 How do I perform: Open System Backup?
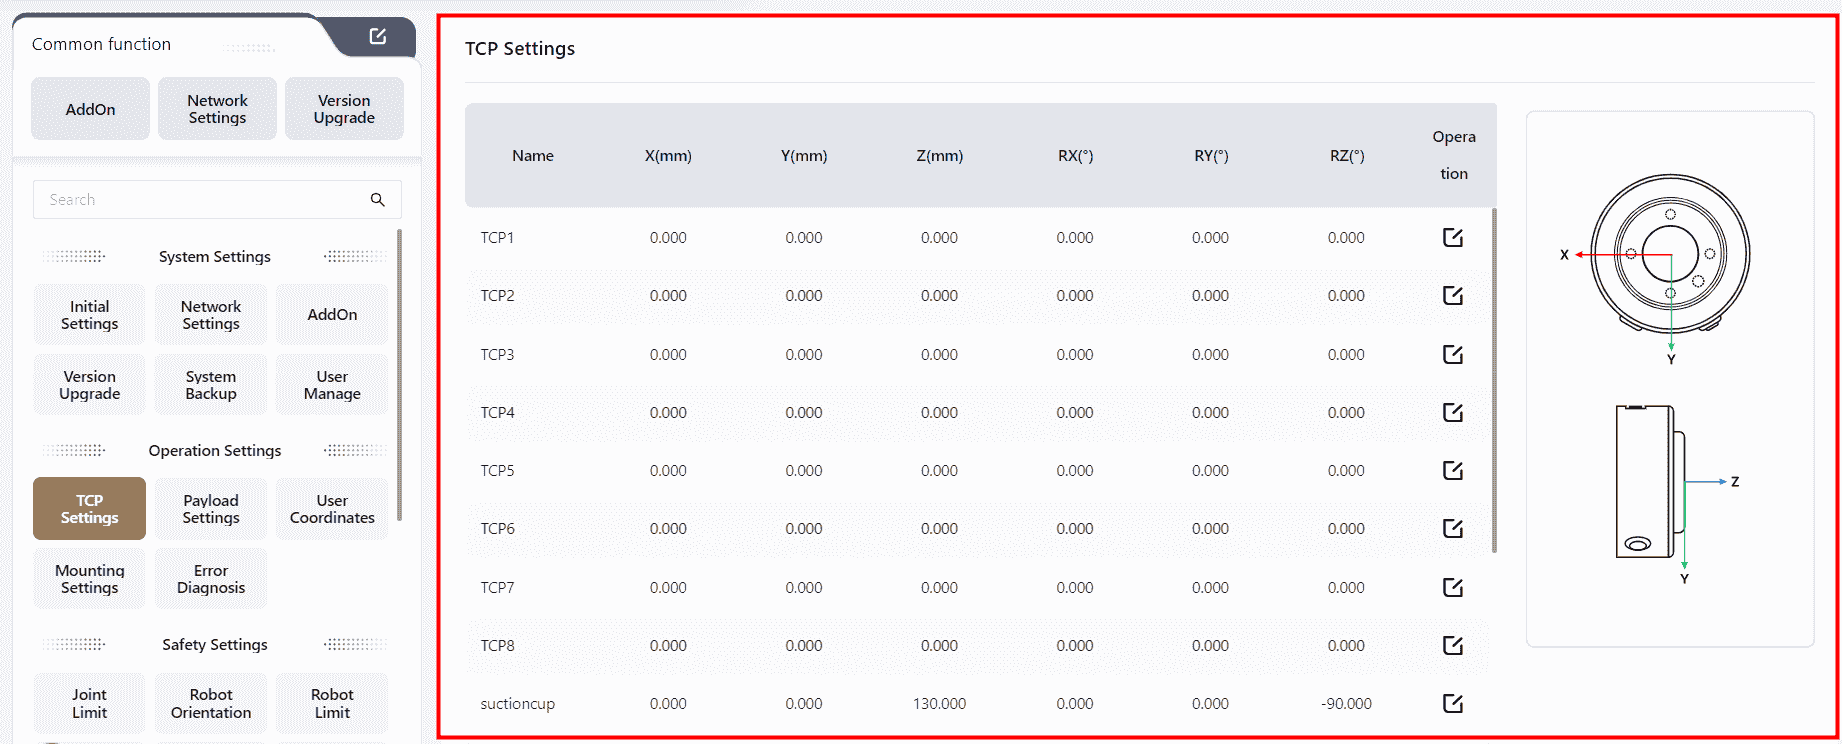pyautogui.click(x=211, y=385)
